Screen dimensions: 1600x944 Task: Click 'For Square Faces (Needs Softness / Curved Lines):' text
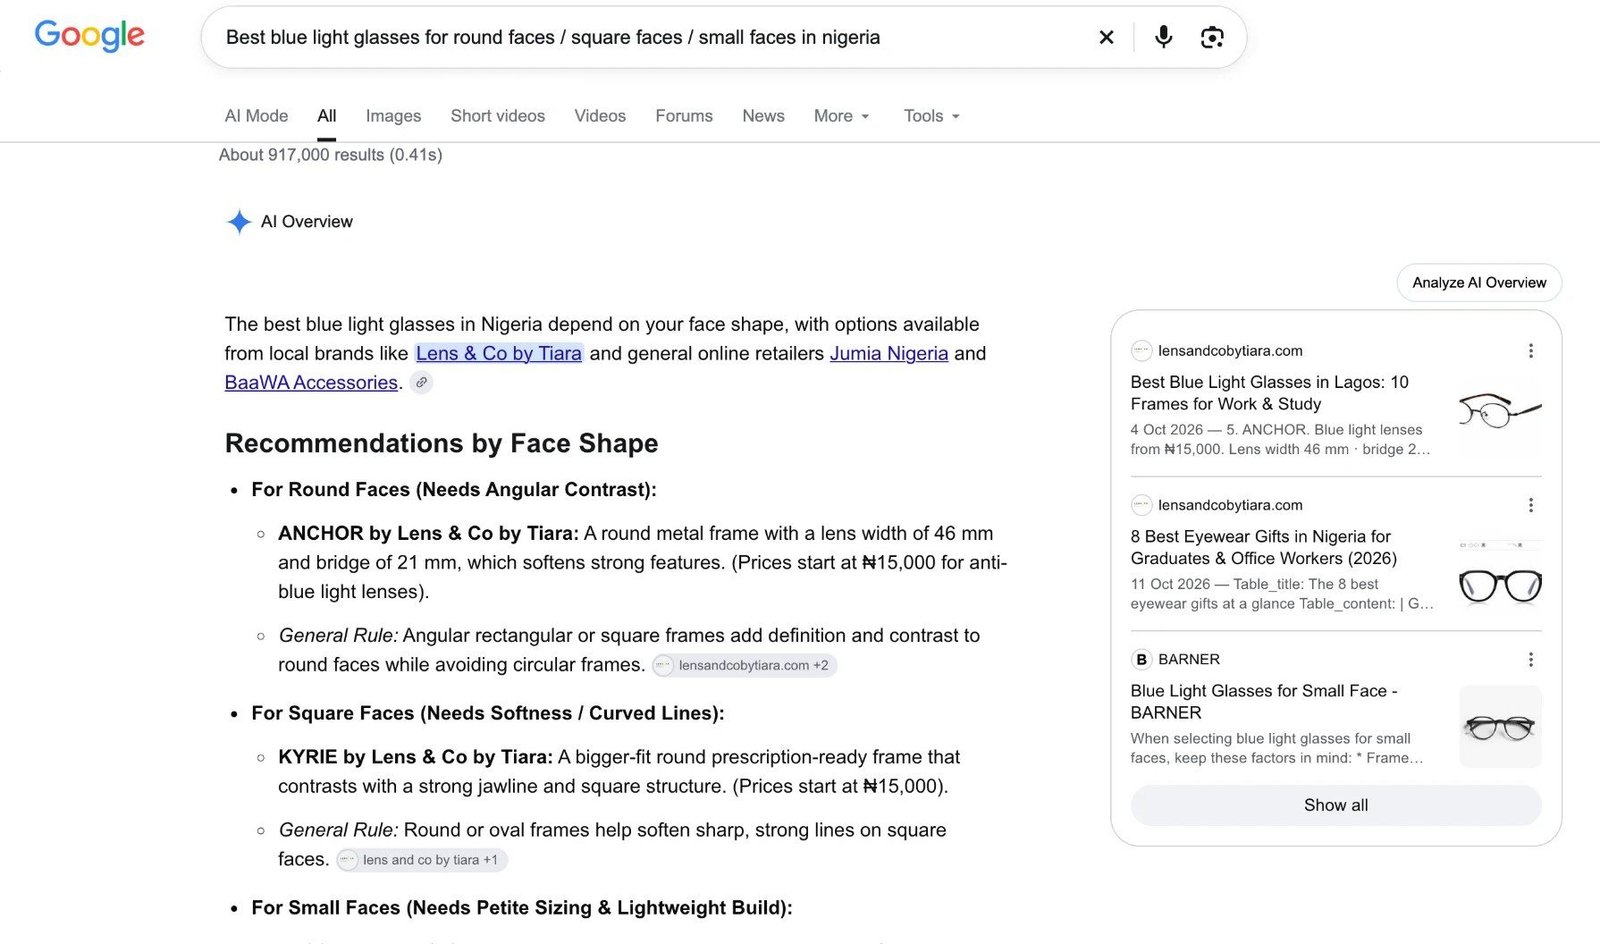(488, 713)
